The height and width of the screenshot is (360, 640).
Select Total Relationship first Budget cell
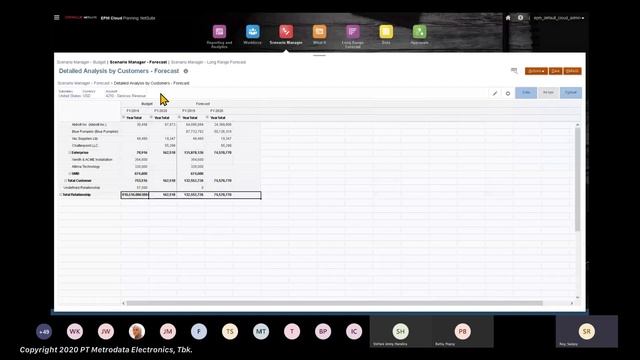(x=135, y=195)
